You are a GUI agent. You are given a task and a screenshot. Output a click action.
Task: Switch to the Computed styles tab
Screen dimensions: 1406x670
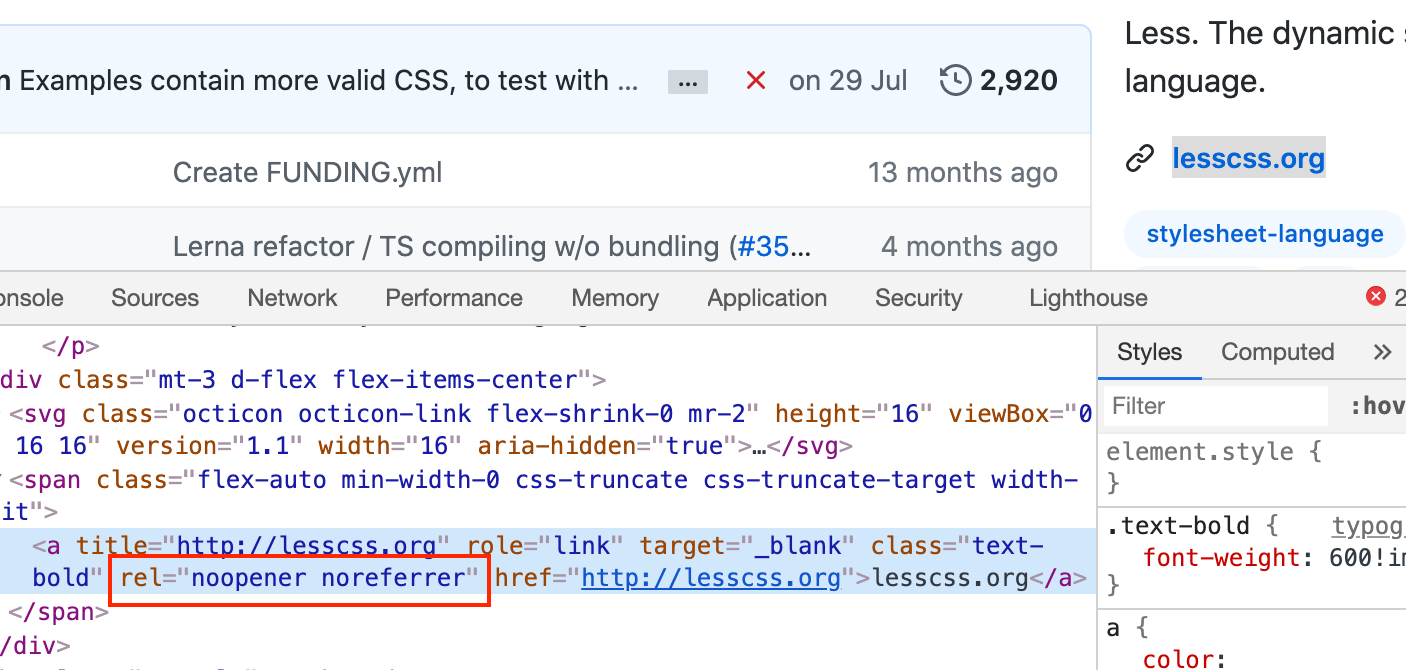click(1277, 352)
